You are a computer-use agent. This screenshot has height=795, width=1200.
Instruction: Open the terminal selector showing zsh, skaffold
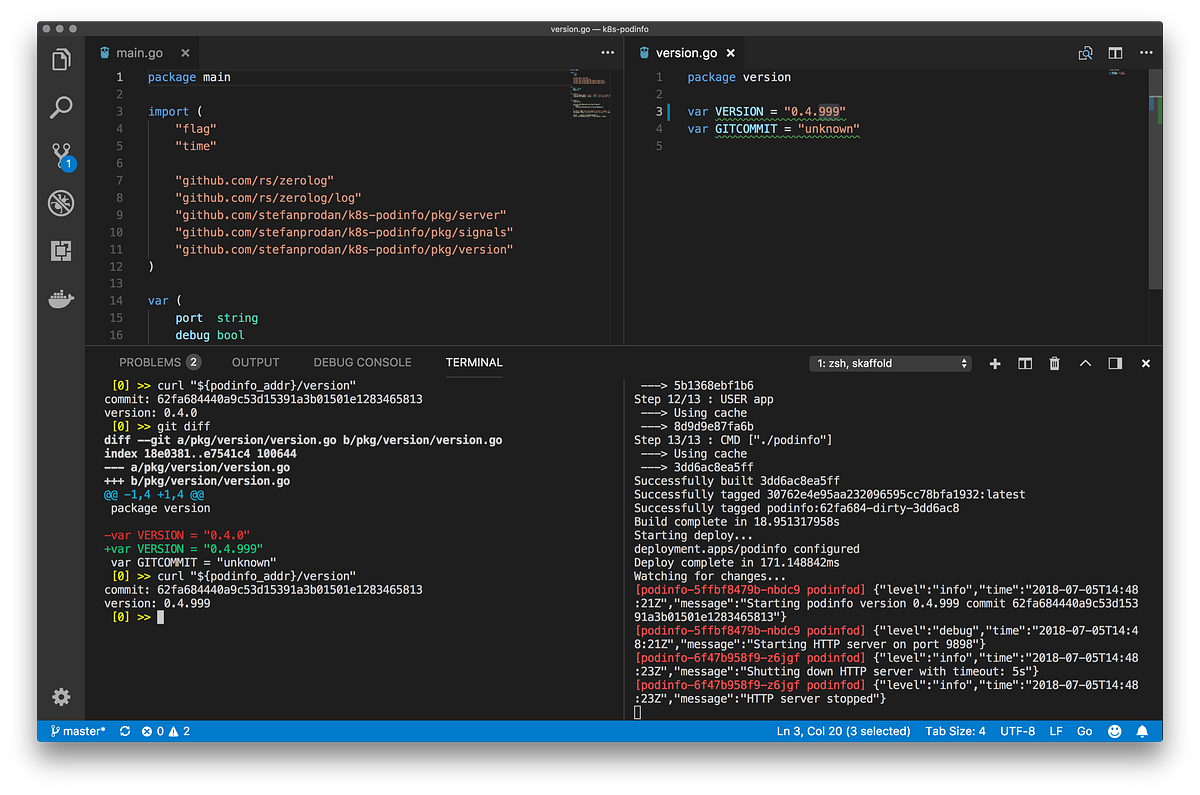[x=889, y=363]
